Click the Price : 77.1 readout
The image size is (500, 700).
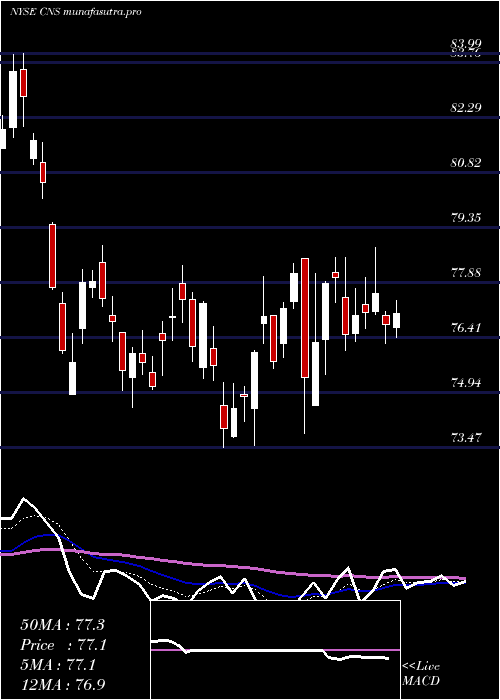pyautogui.click(x=64, y=645)
